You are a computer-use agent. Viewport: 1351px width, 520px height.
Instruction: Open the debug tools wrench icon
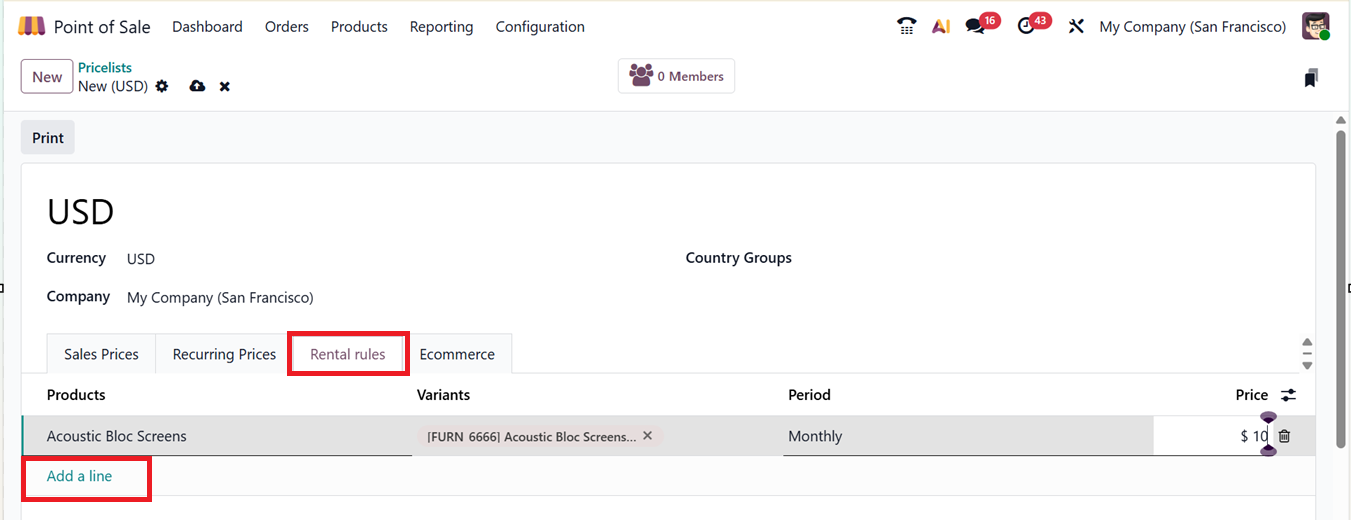click(x=1076, y=27)
